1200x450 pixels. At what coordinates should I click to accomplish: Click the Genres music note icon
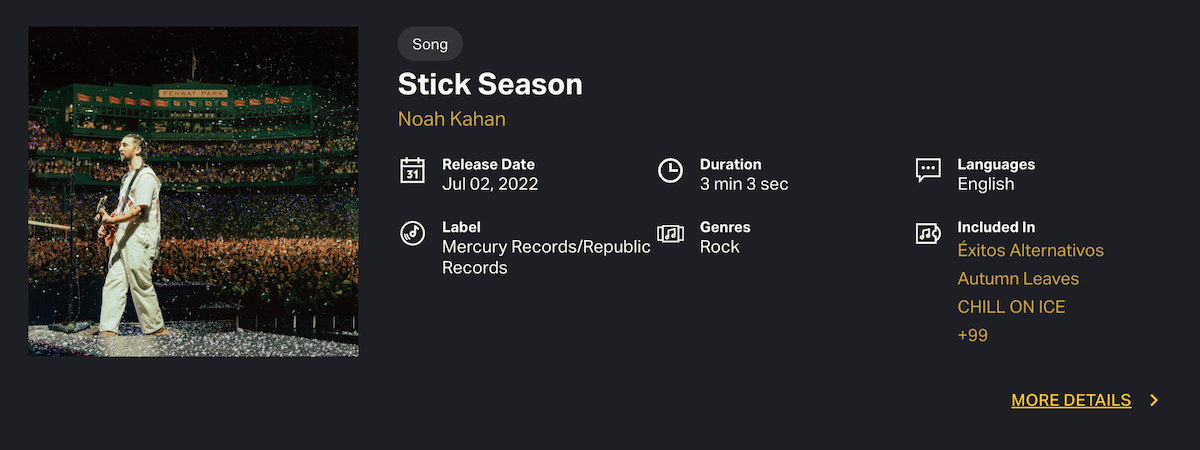click(x=670, y=233)
